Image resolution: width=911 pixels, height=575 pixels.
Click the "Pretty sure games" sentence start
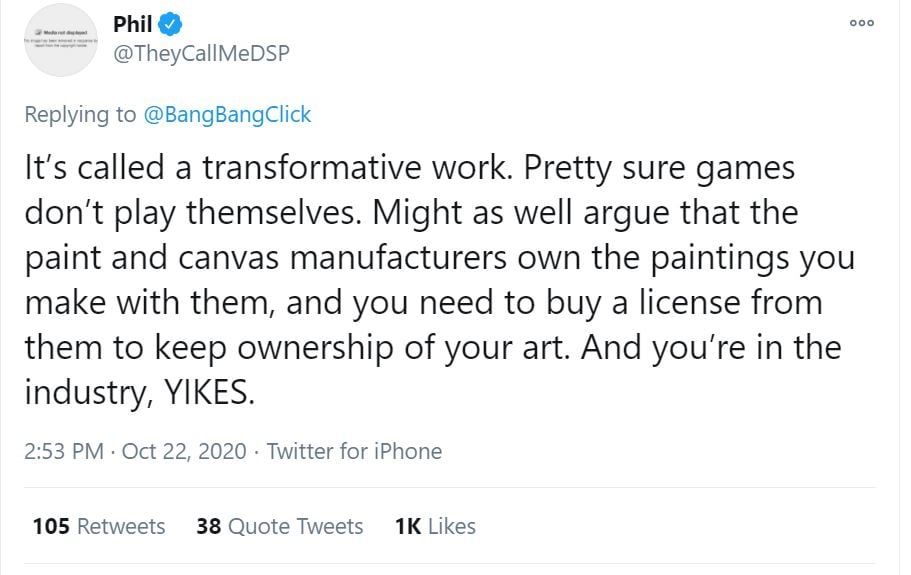pos(675,167)
